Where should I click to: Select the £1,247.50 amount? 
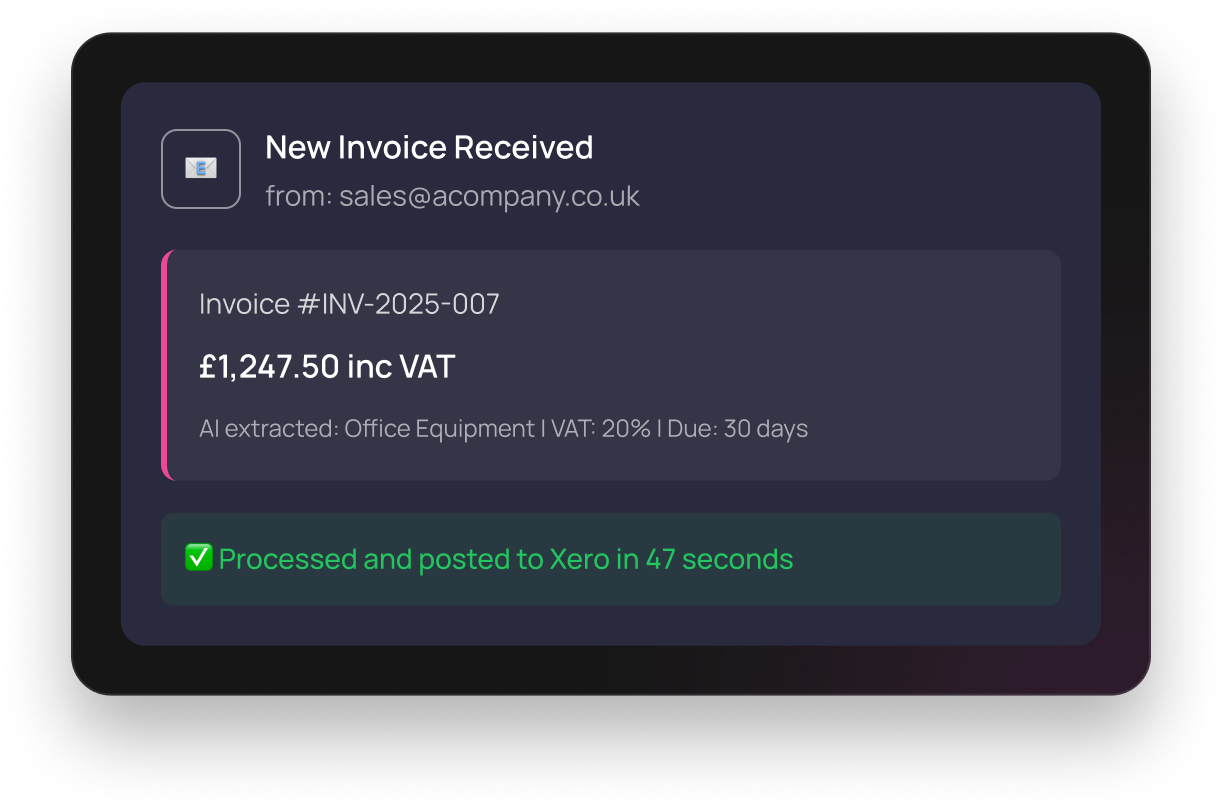coord(269,367)
